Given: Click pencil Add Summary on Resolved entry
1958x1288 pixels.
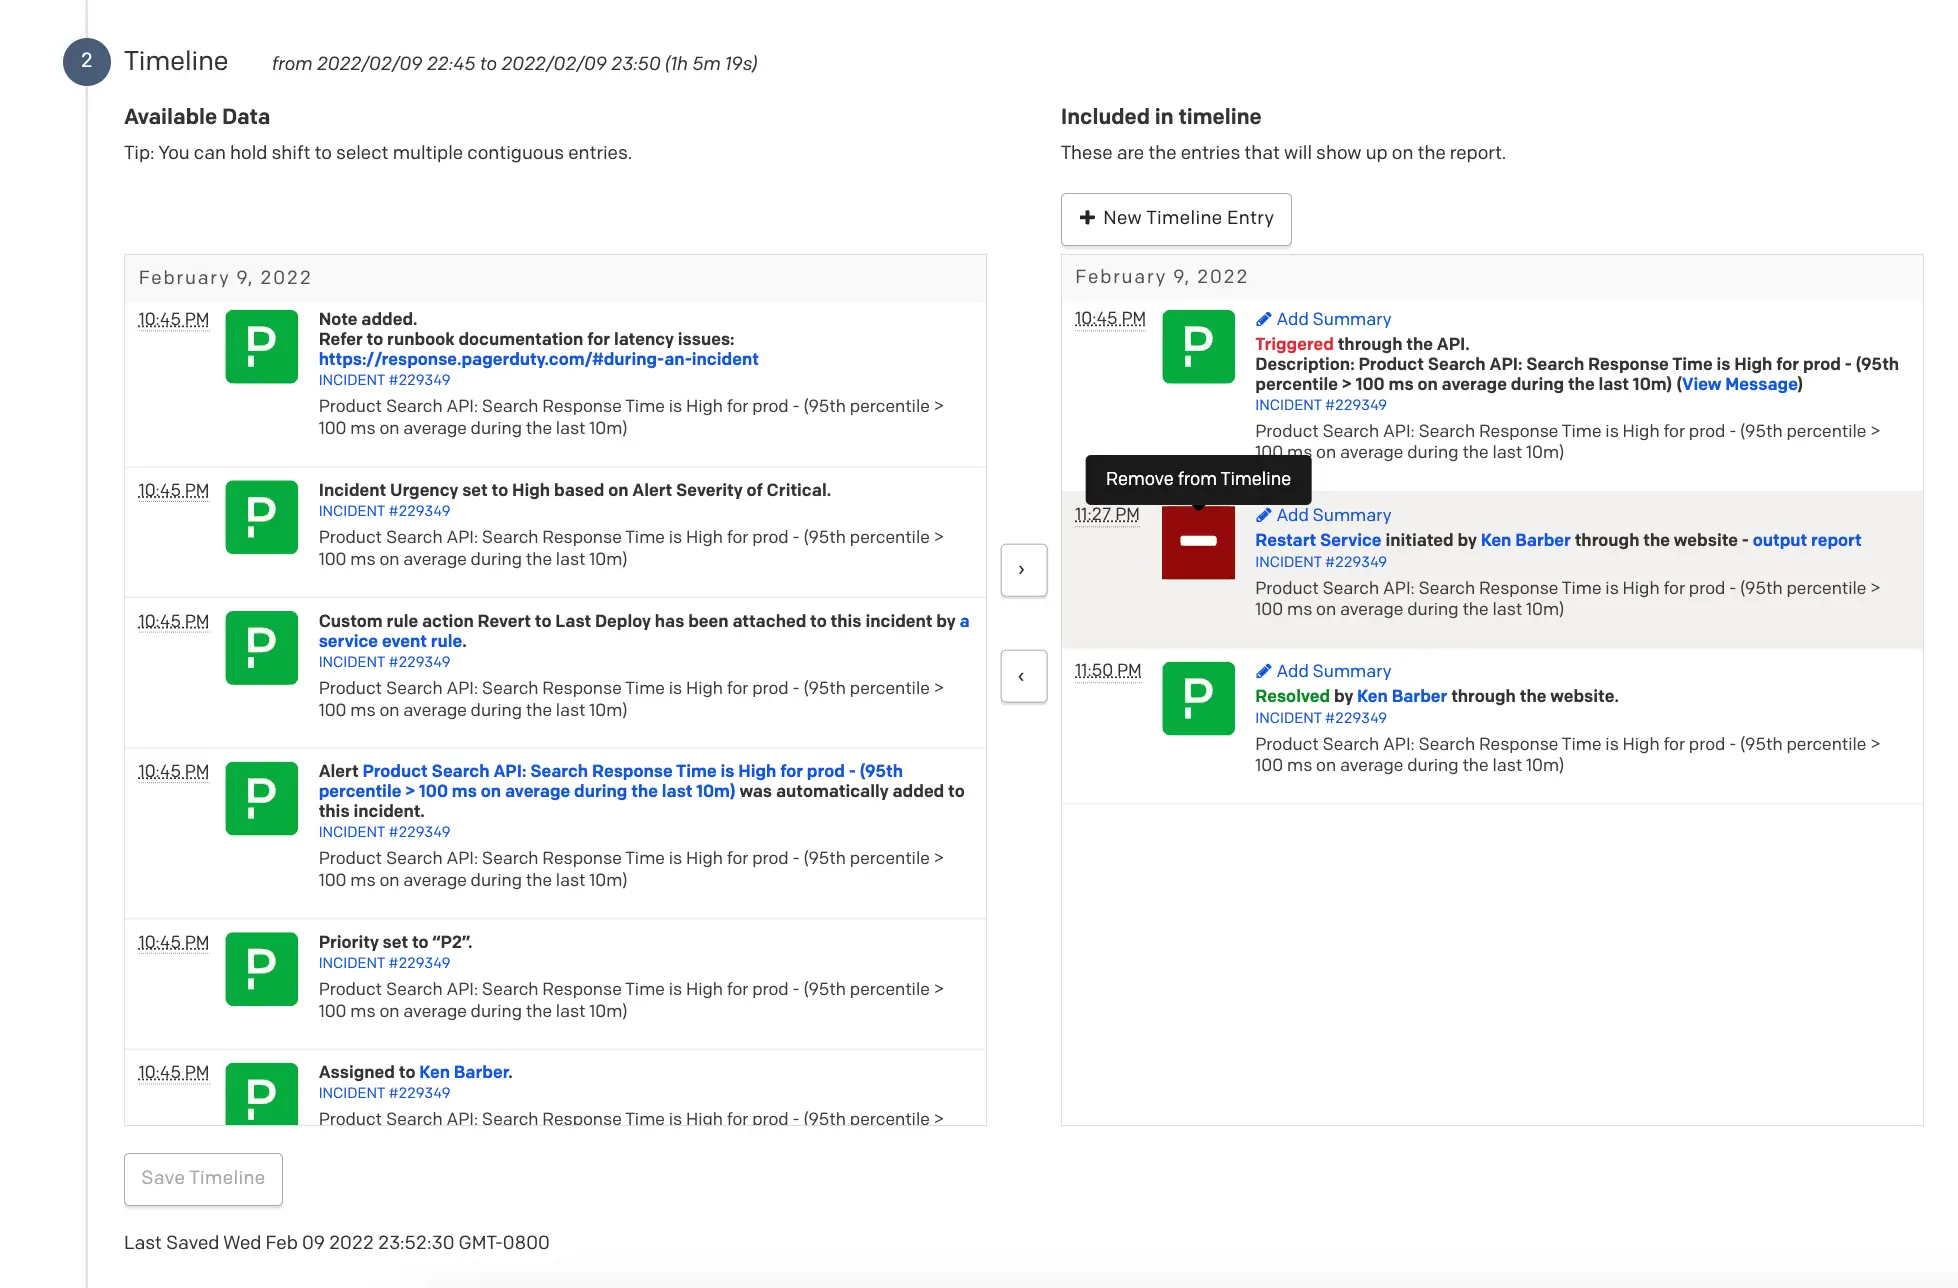Looking at the screenshot, I should [1323, 671].
